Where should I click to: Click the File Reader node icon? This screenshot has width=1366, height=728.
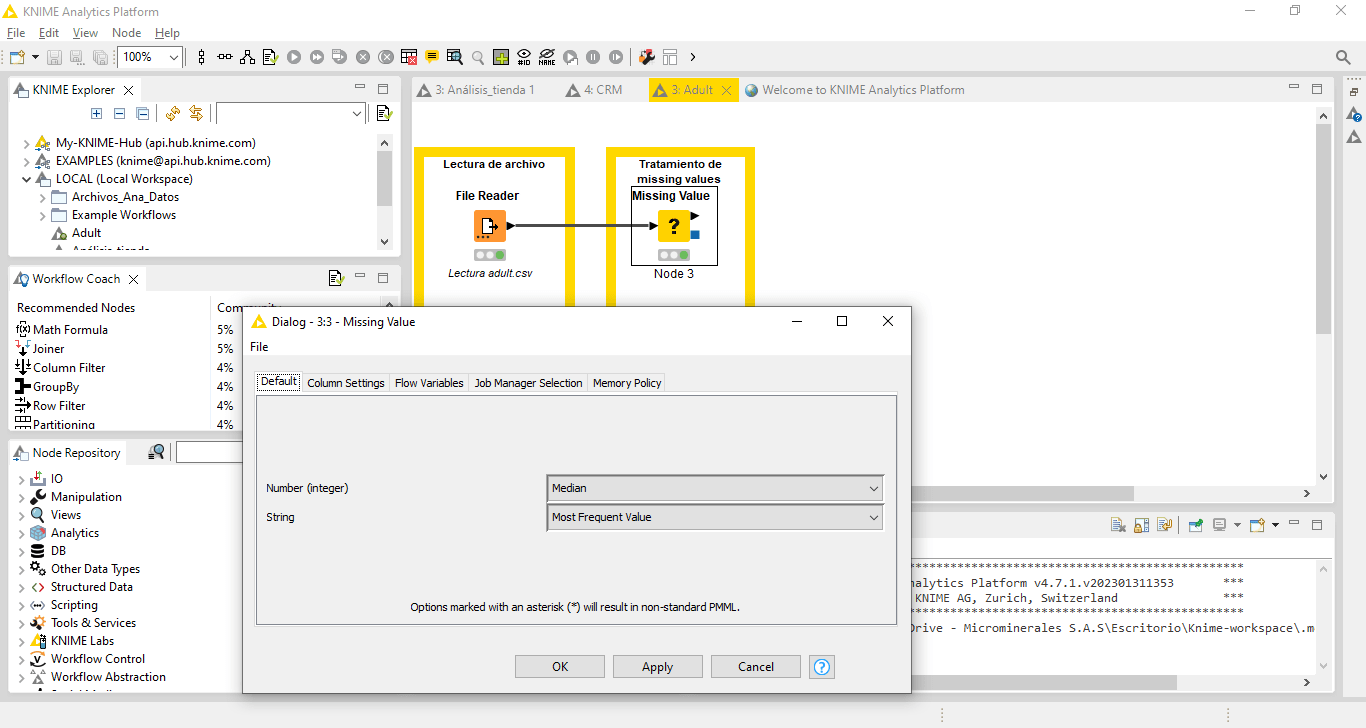point(490,226)
